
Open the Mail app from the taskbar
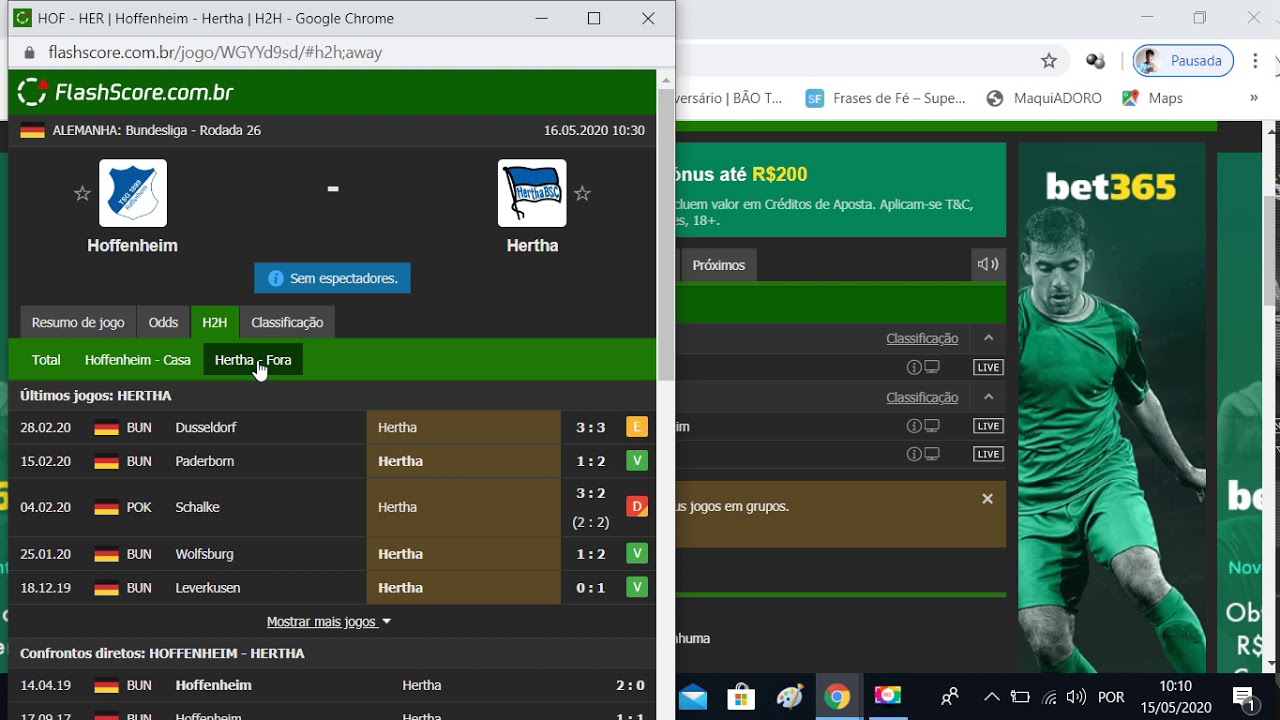pyautogui.click(x=692, y=697)
